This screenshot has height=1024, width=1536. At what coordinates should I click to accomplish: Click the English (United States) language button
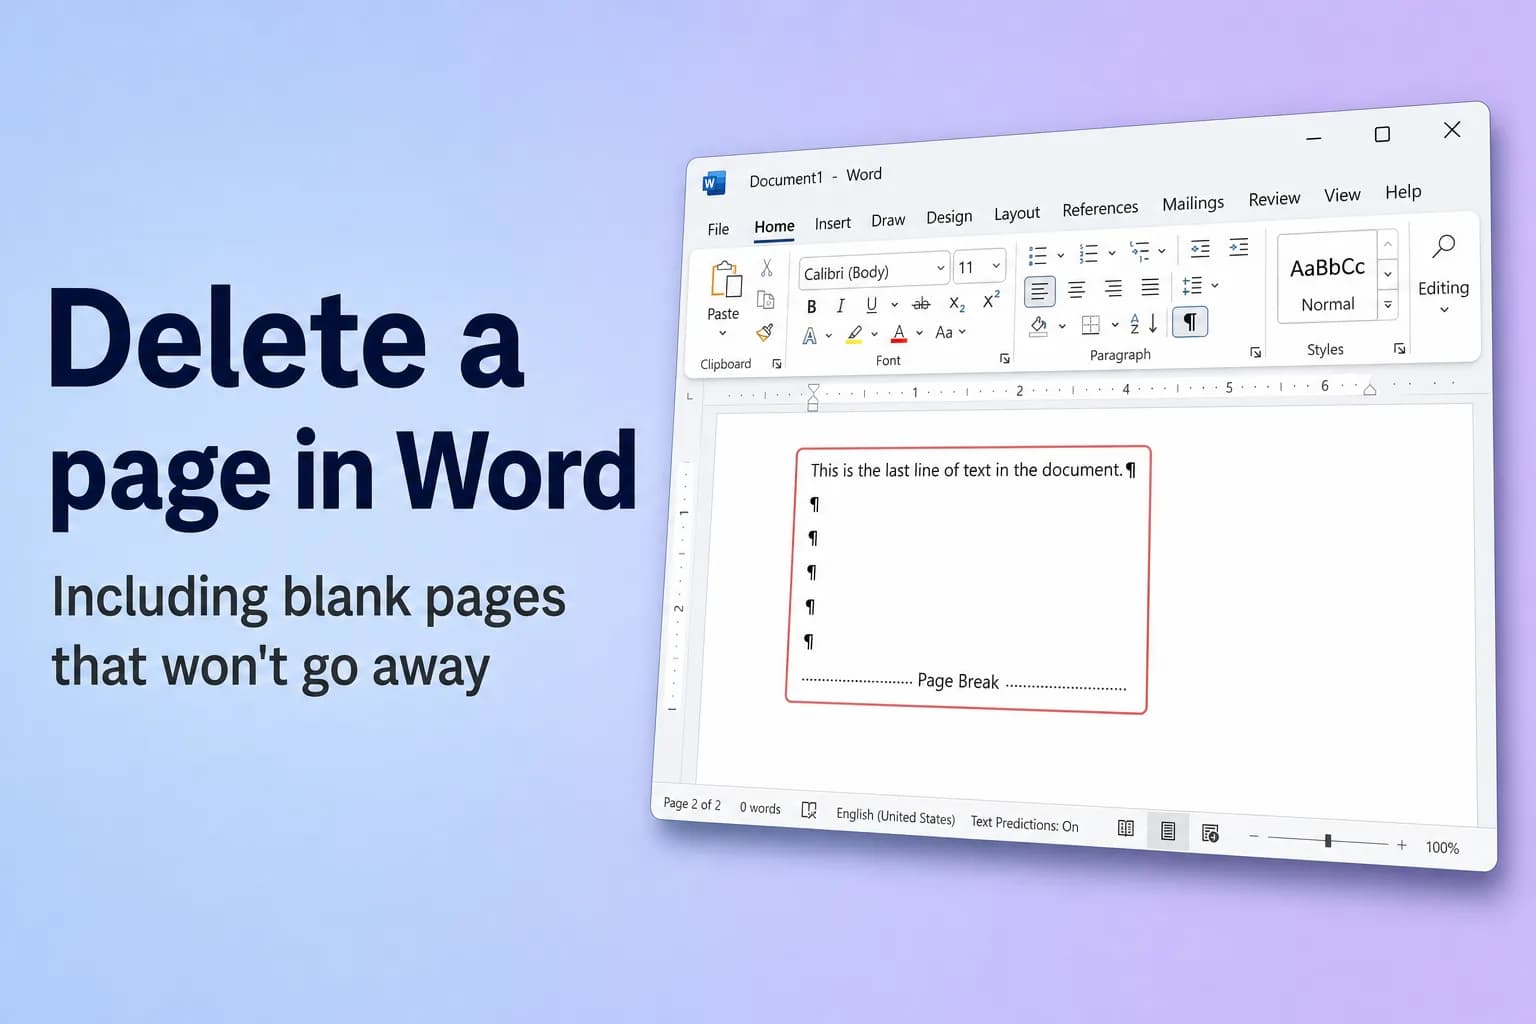pos(895,816)
